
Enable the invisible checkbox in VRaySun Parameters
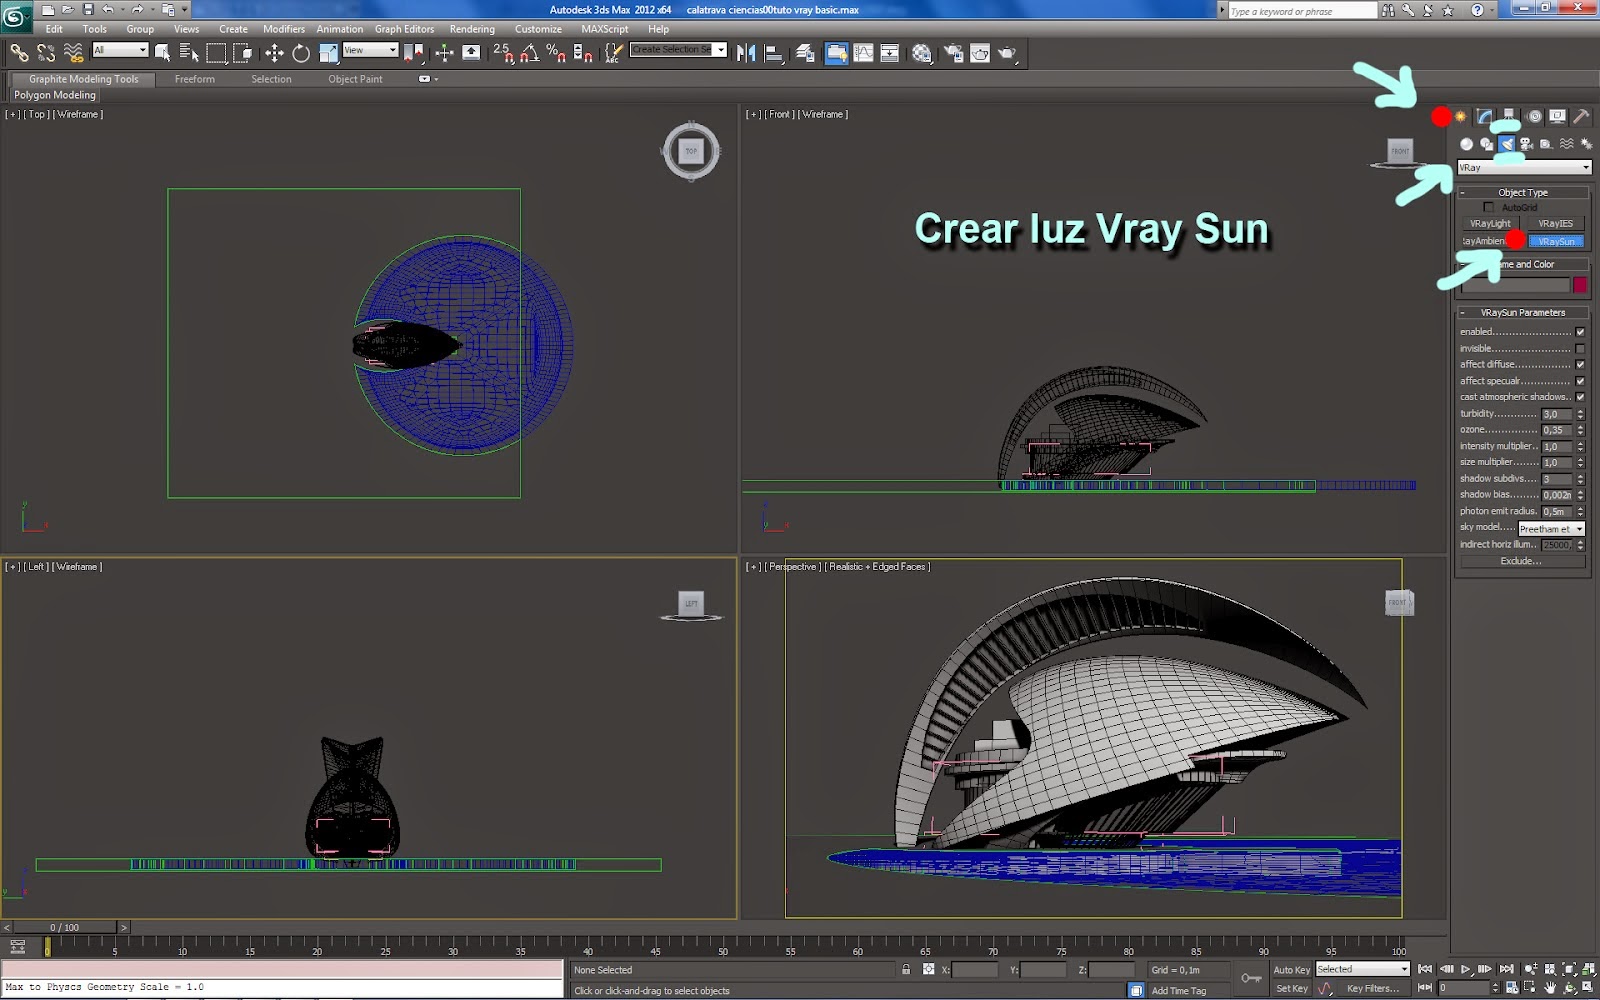1578,348
